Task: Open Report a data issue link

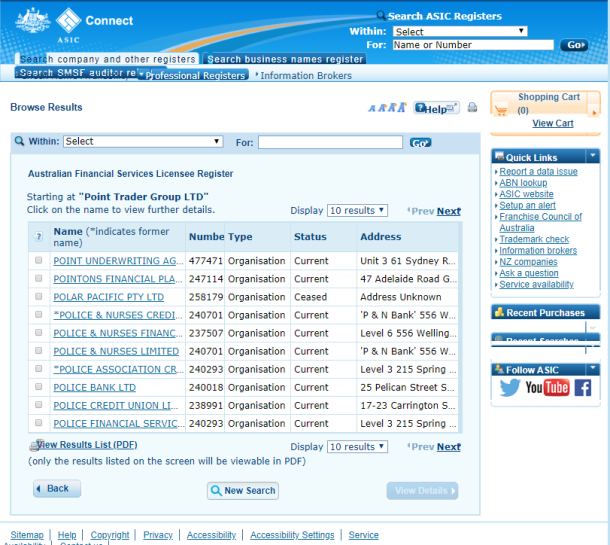Action: [x=538, y=172]
